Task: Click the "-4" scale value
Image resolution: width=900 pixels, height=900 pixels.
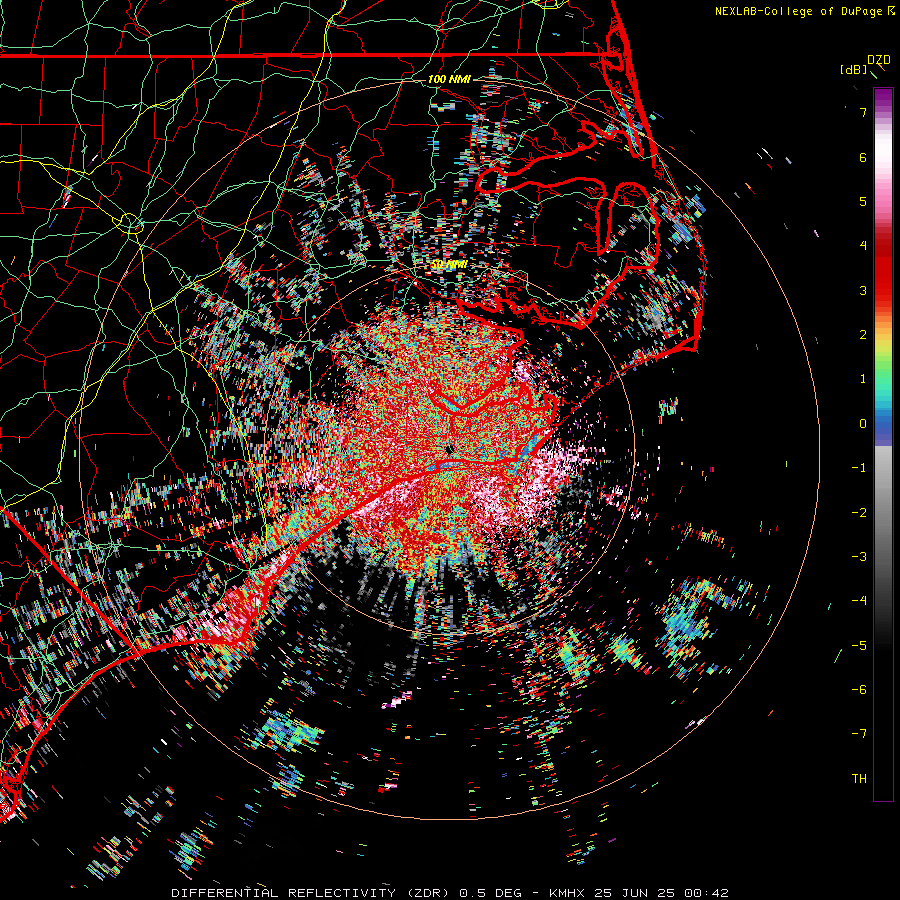Action: [x=859, y=601]
